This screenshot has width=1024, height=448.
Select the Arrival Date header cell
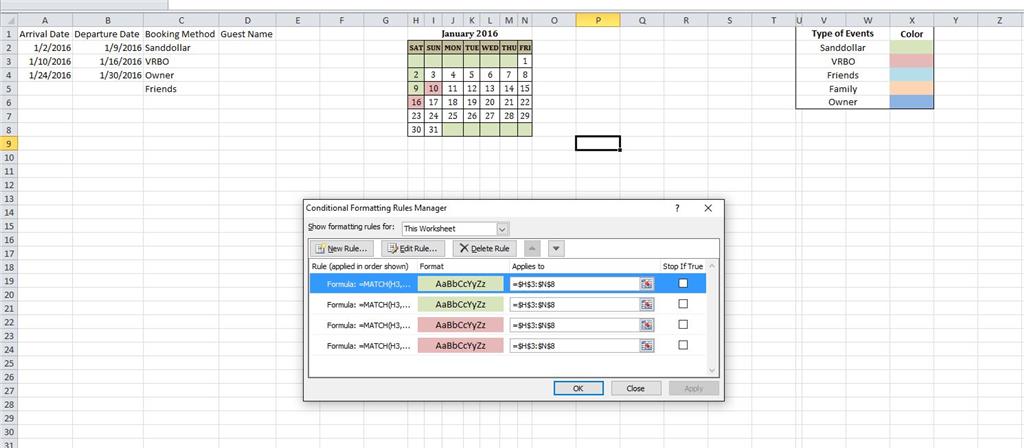pyautogui.click(x=45, y=34)
